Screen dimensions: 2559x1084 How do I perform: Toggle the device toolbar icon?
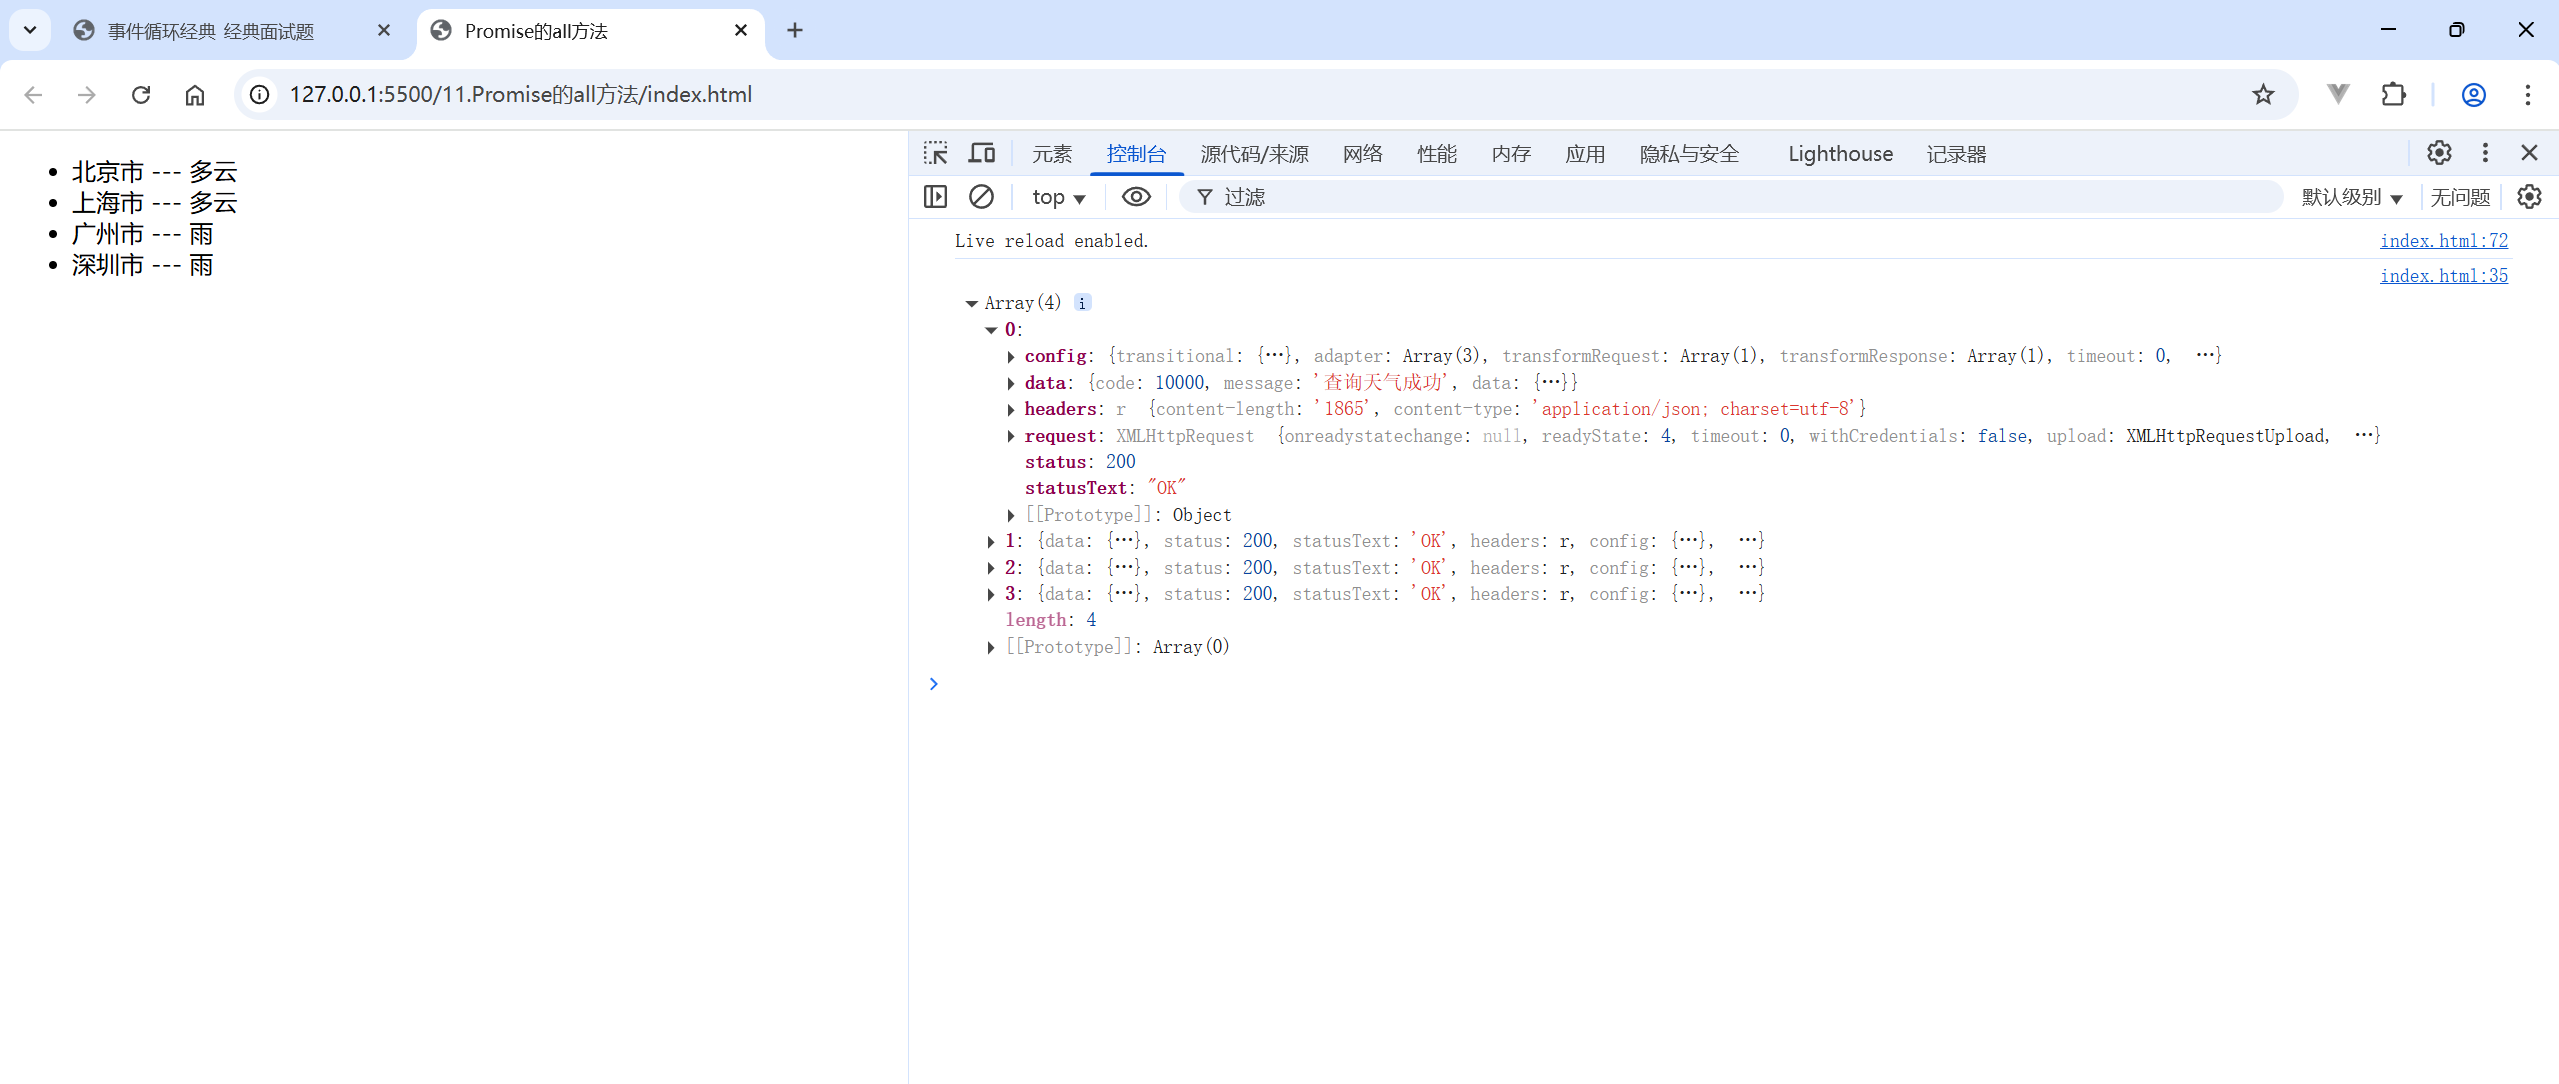(x=982, y=153)
